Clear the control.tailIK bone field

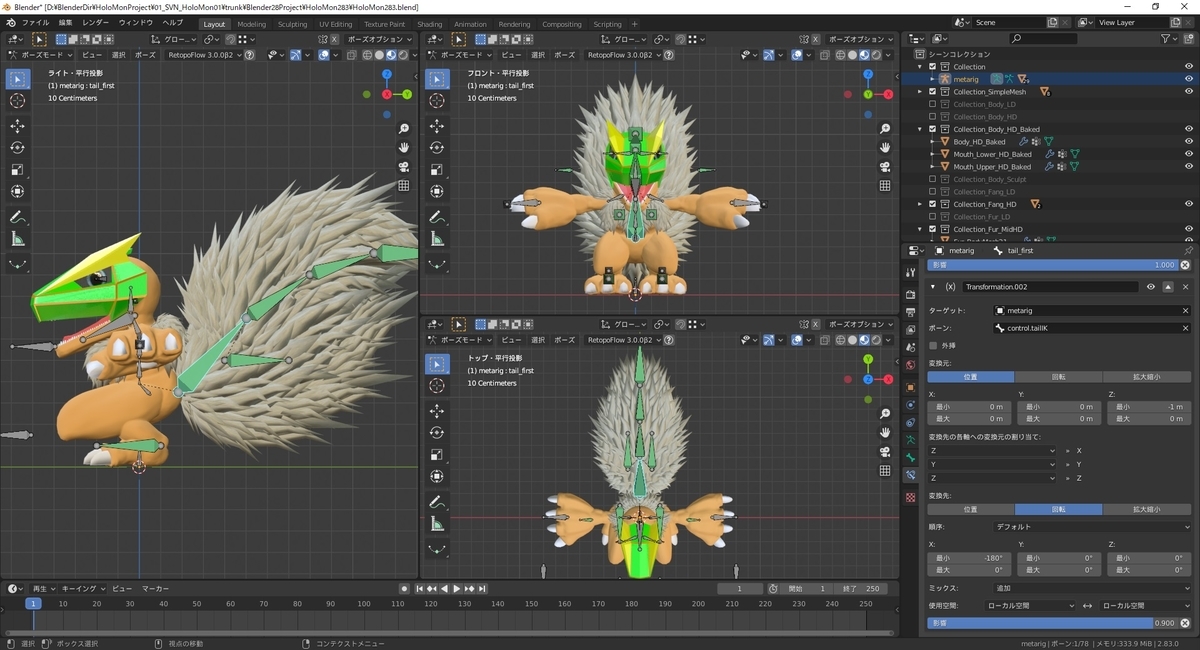pyautogui.click(x=1186, y=328)
